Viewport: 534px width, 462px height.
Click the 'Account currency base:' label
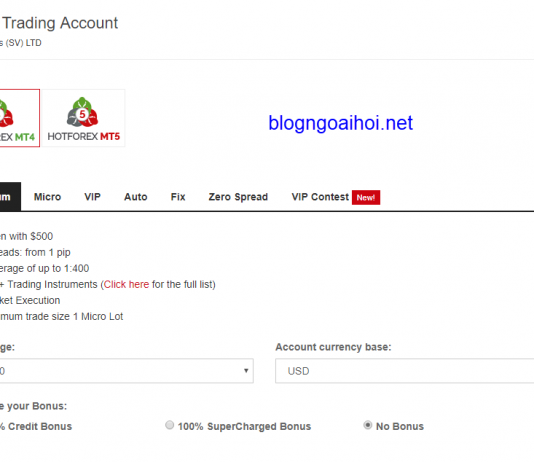point(333,347)
